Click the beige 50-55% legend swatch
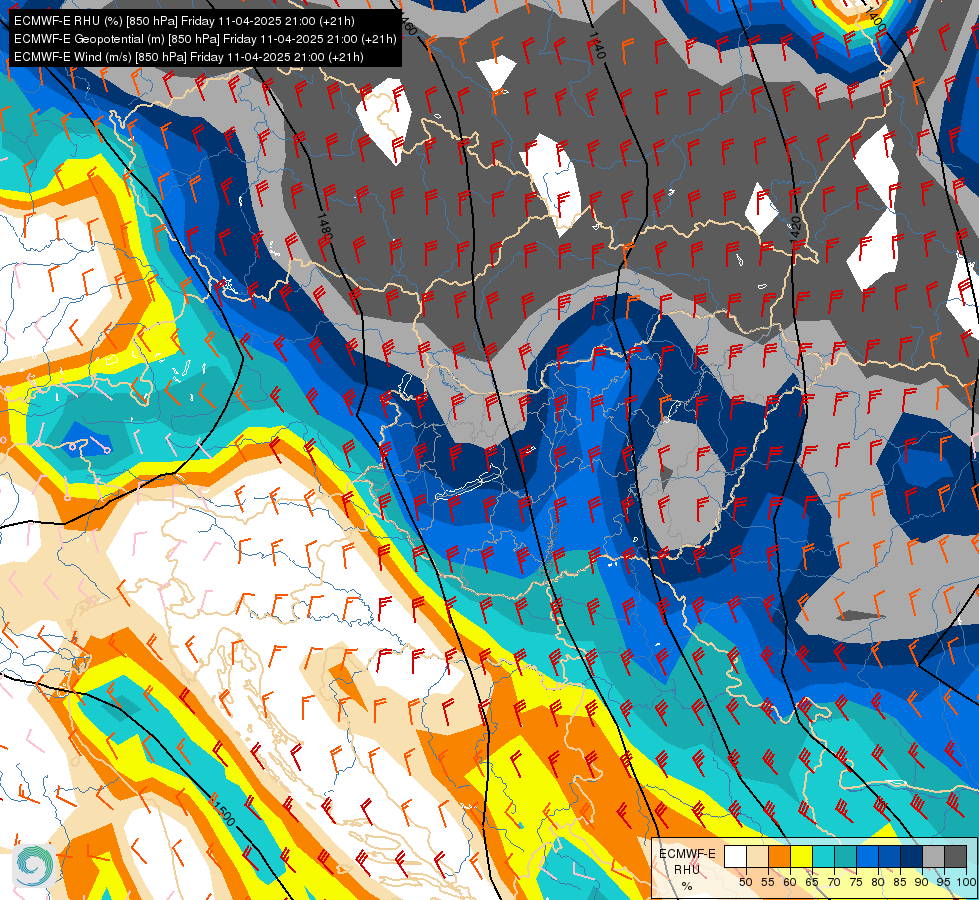 click(757, 856)
